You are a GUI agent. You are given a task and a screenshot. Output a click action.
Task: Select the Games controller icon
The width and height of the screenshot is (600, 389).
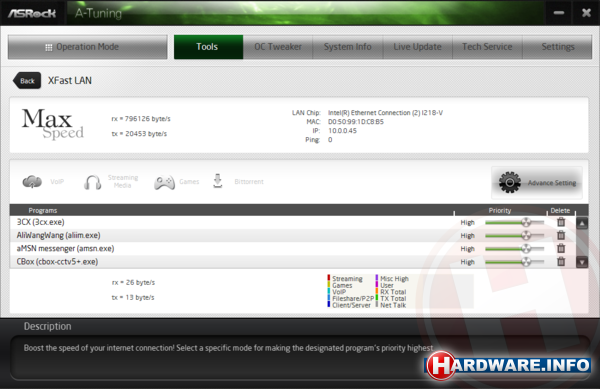164,182
